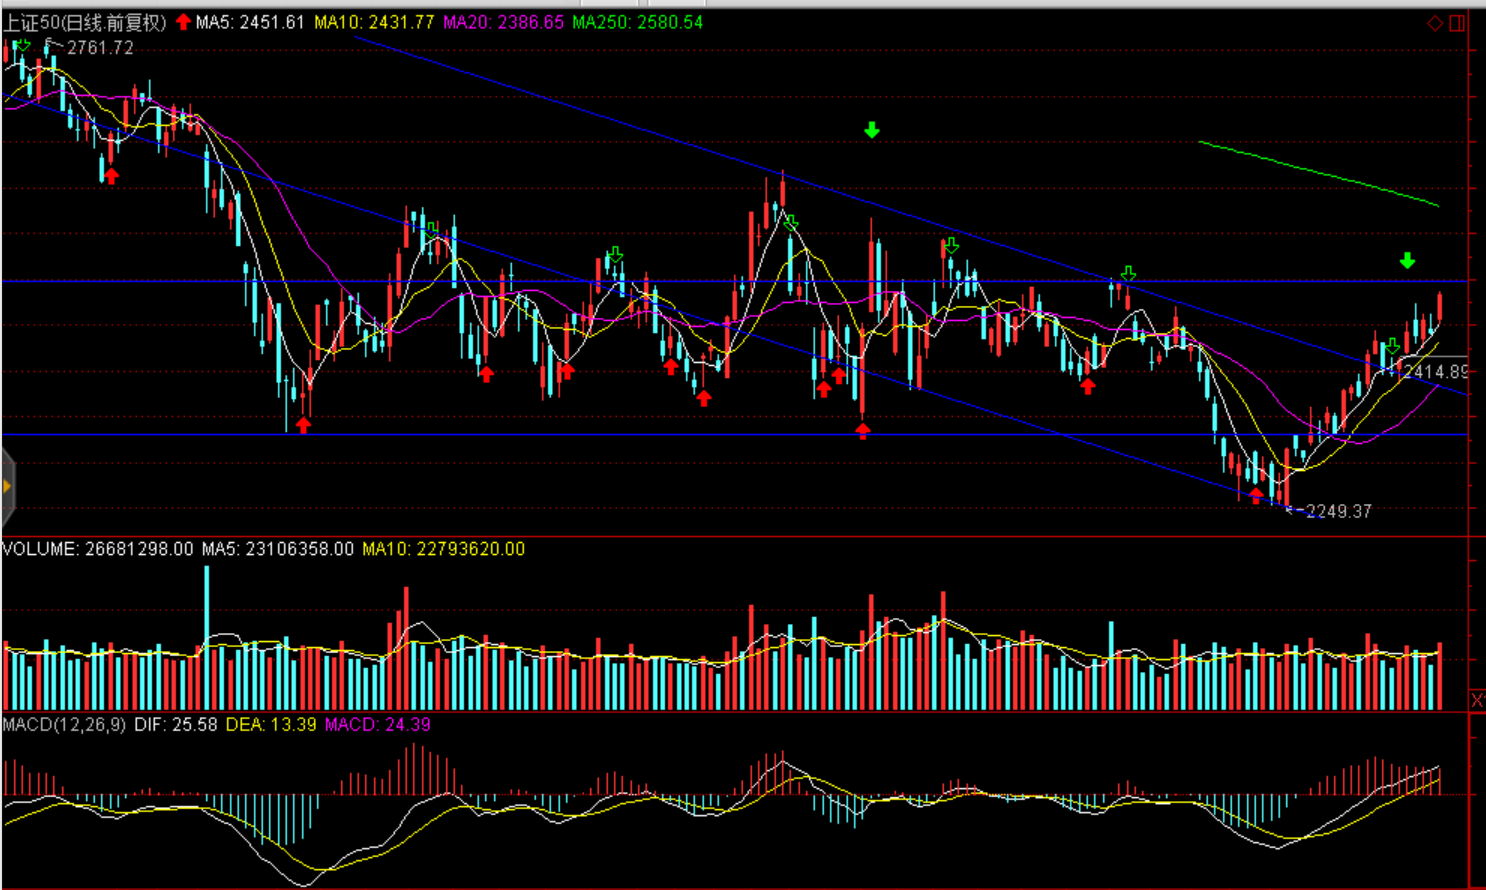
Task: Click the X button beside volume panel
Action: 1477,700
